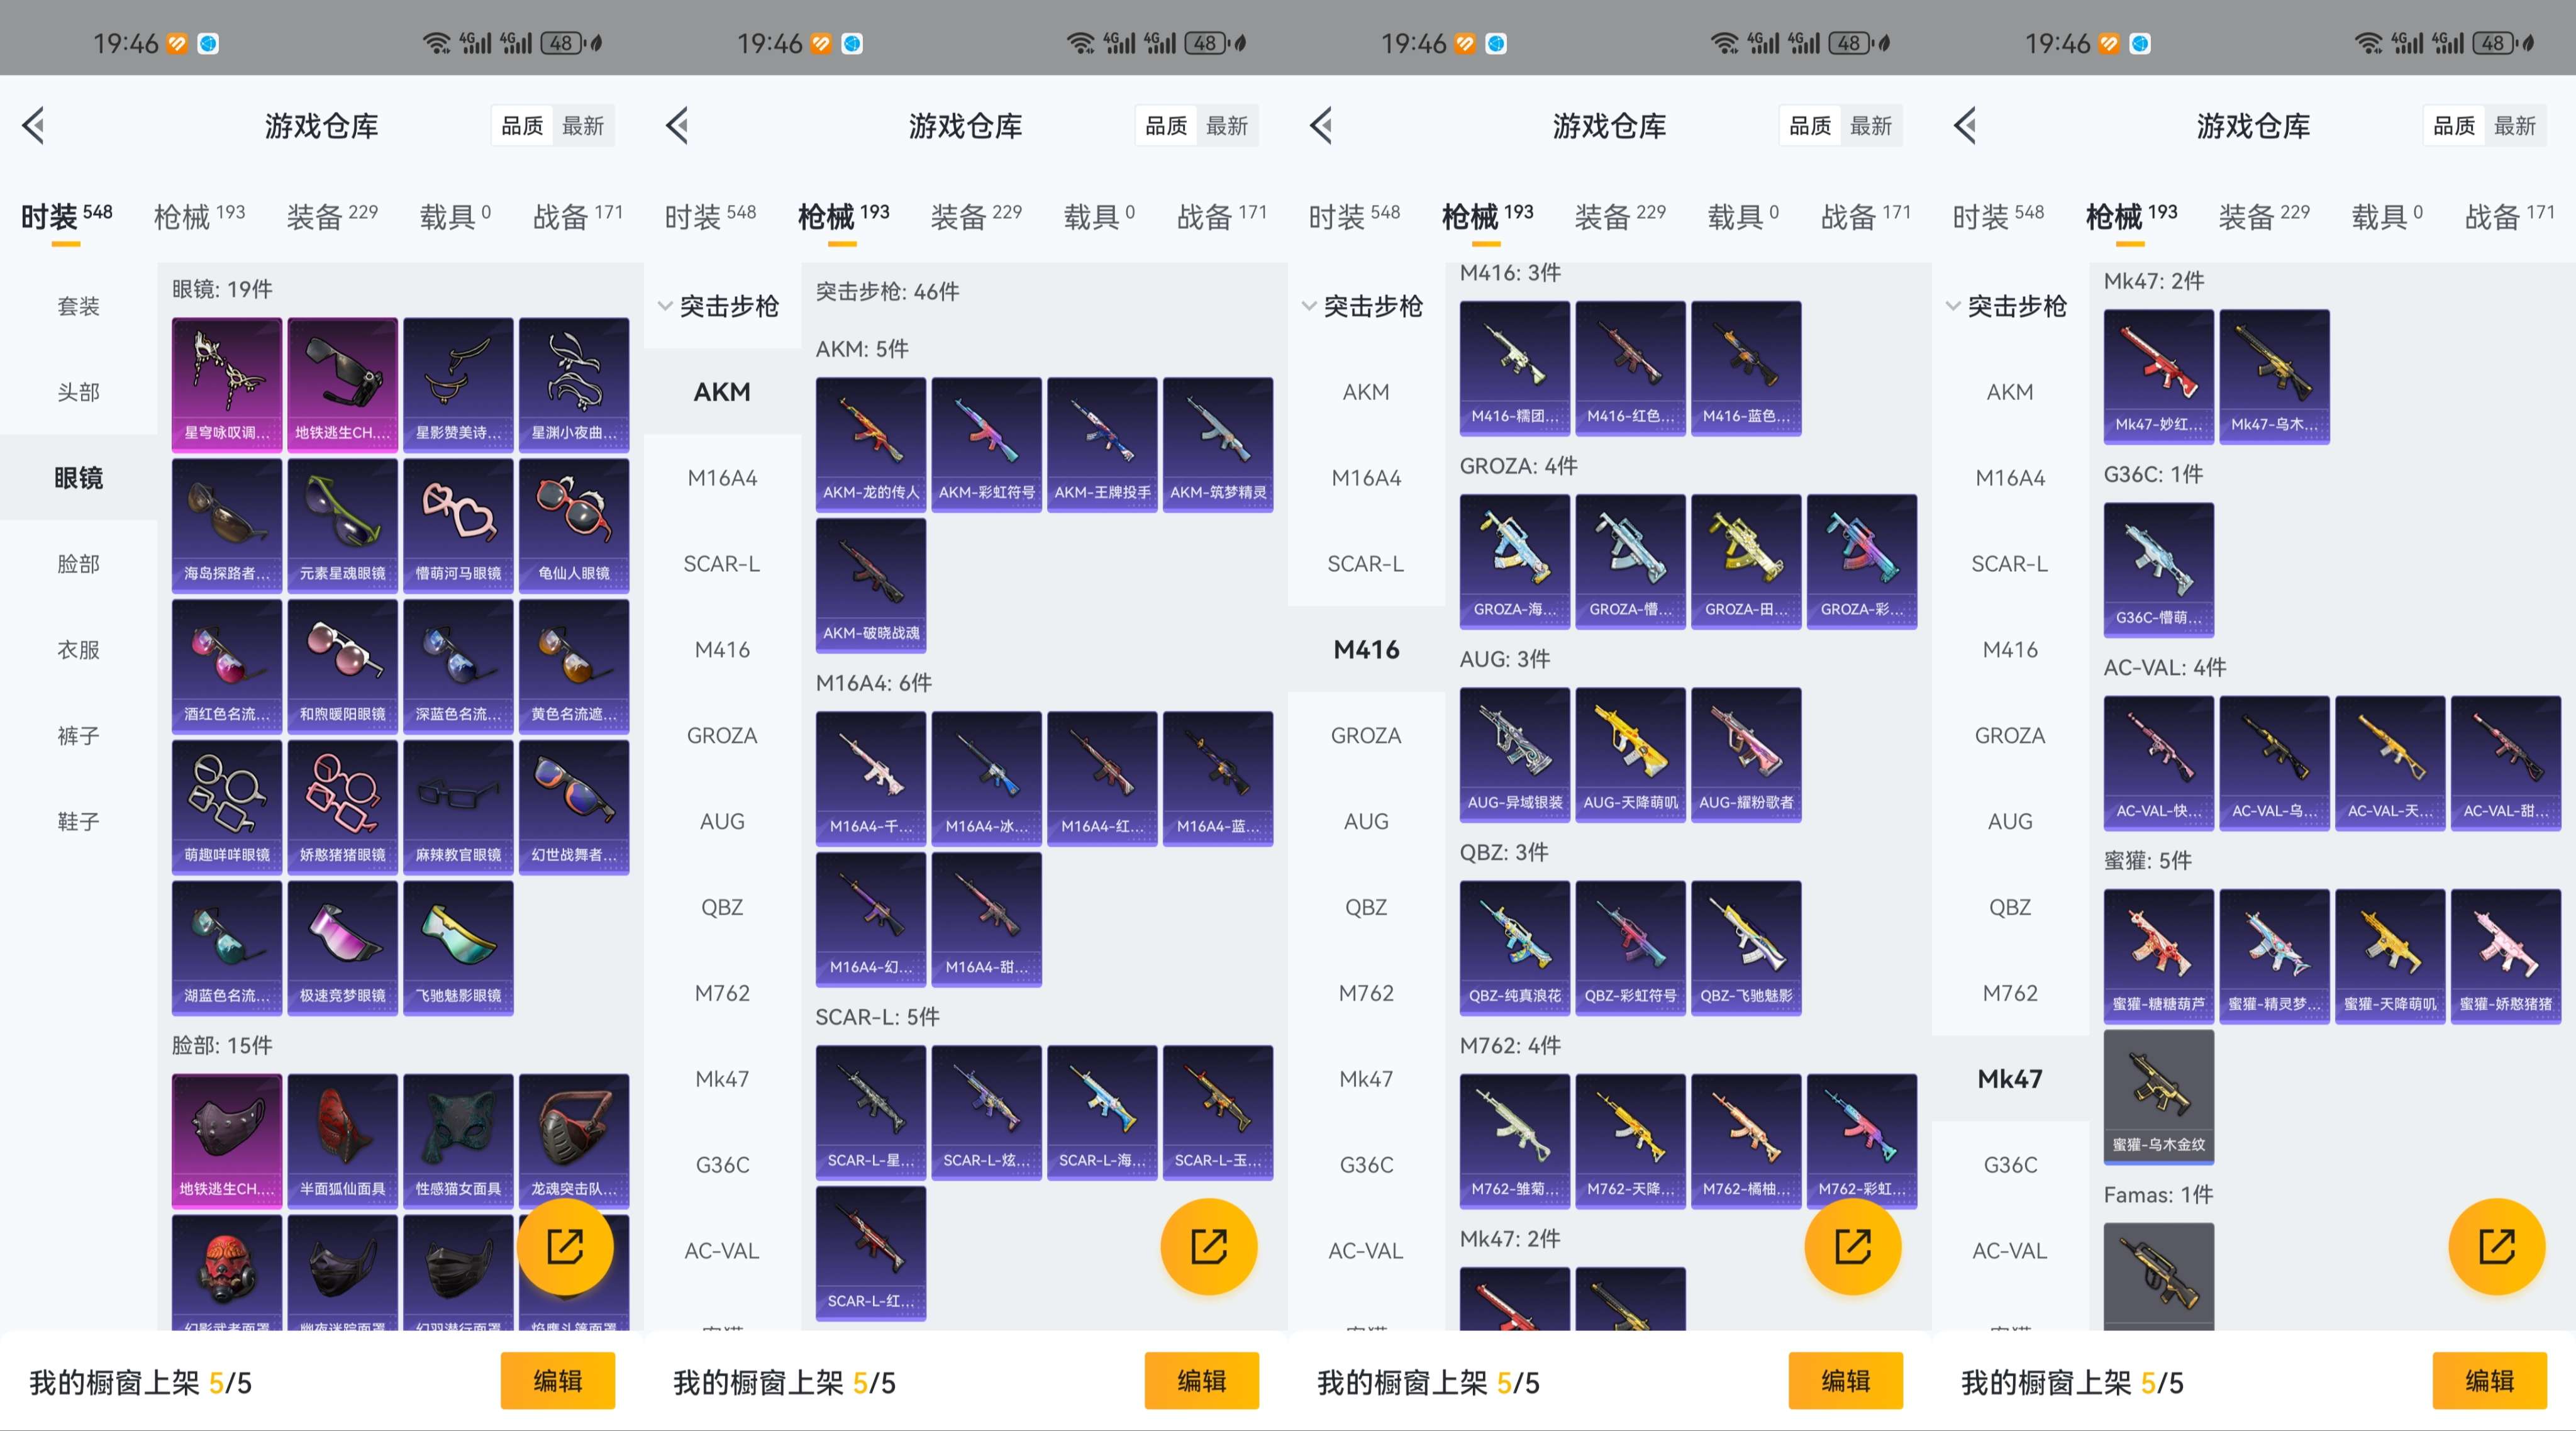Image resolution: width=2576 pixels, height=1431 pixels.
Task: Open the M762-天降 yellow gun thumbnail
Action: (x=1630, y=1141)
